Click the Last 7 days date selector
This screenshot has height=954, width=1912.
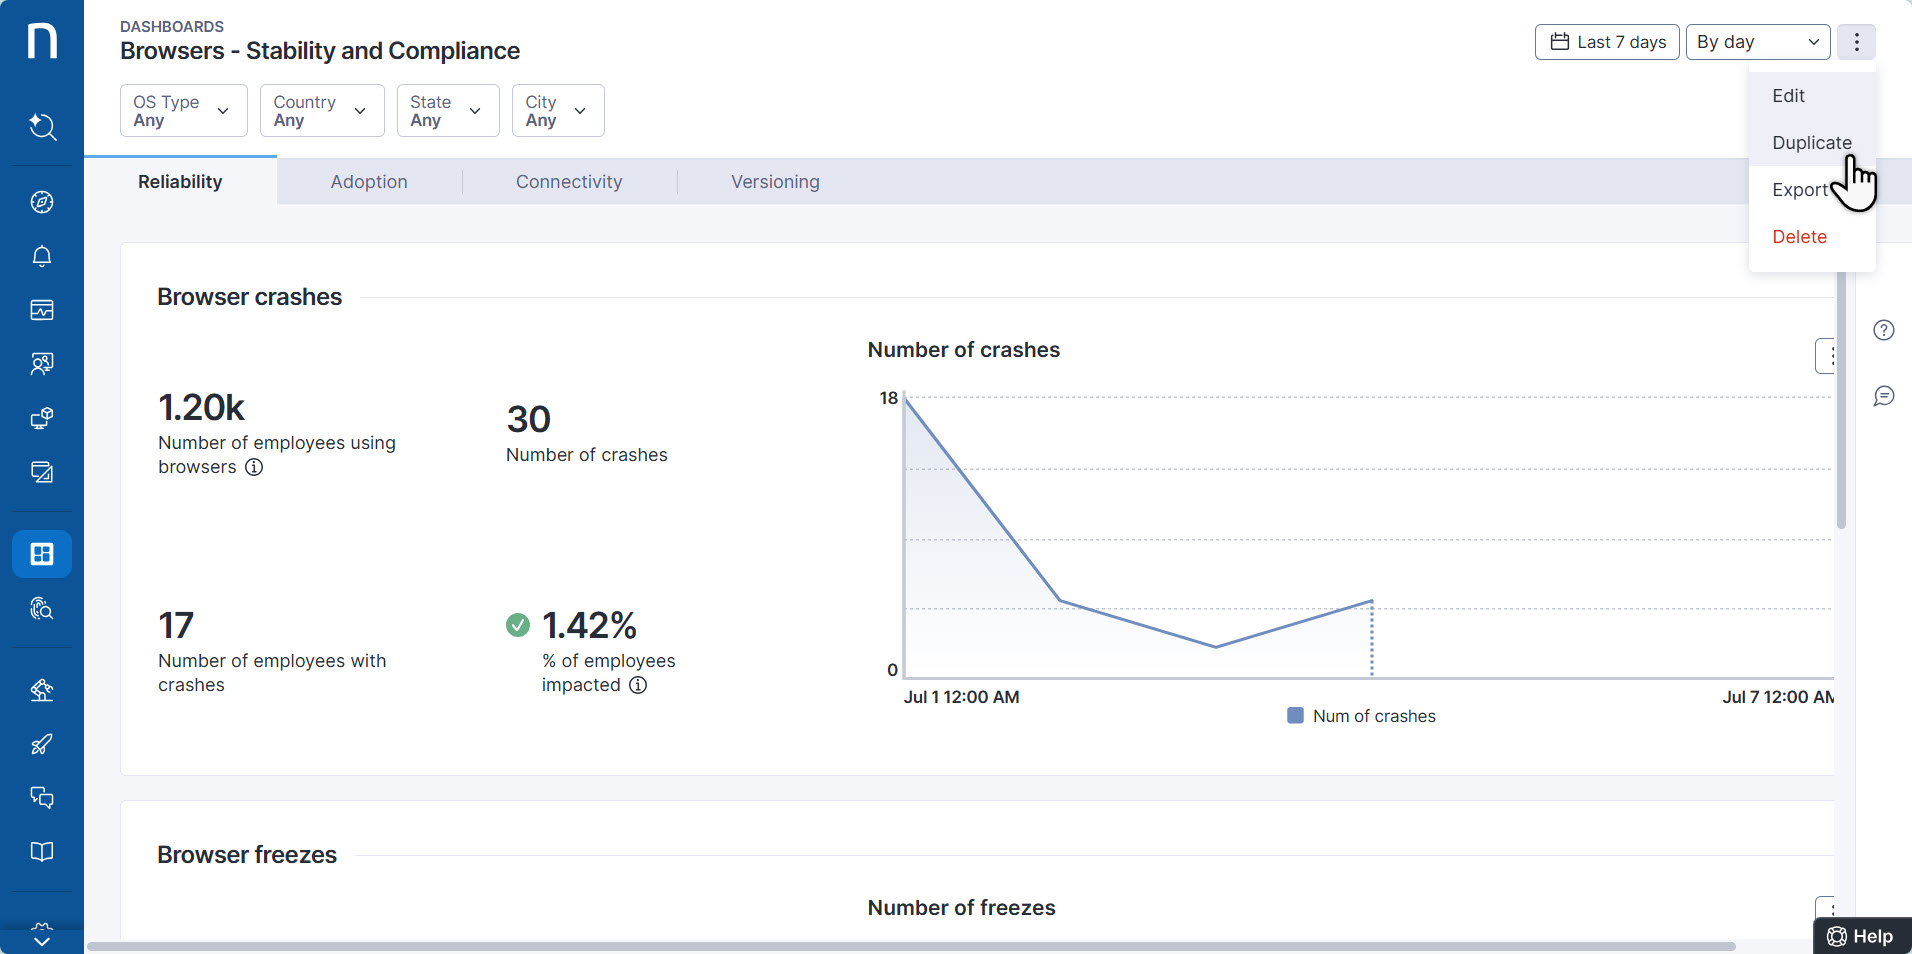click(1606, 42)
